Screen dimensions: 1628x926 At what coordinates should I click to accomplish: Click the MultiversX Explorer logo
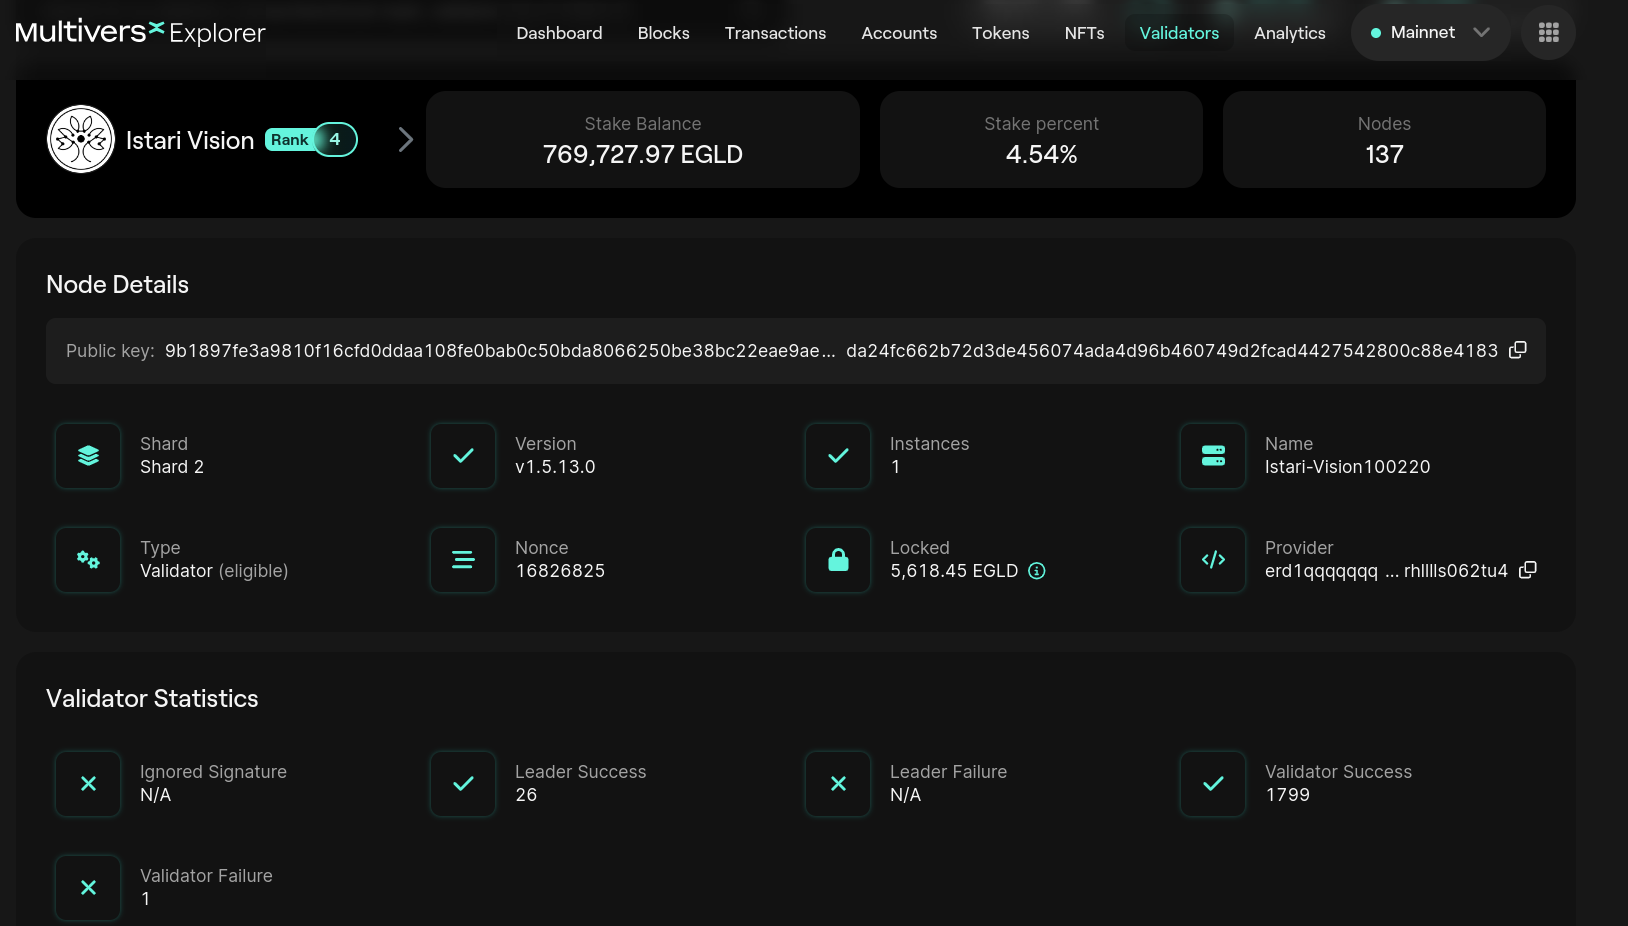pyautogui.click(x=140, y=32)
